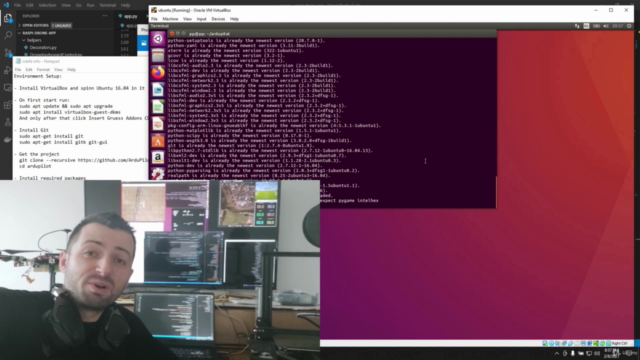This screenshot has width=640, height=360.
Task: Open VirtualBox File menu
Action: [154, 19]
